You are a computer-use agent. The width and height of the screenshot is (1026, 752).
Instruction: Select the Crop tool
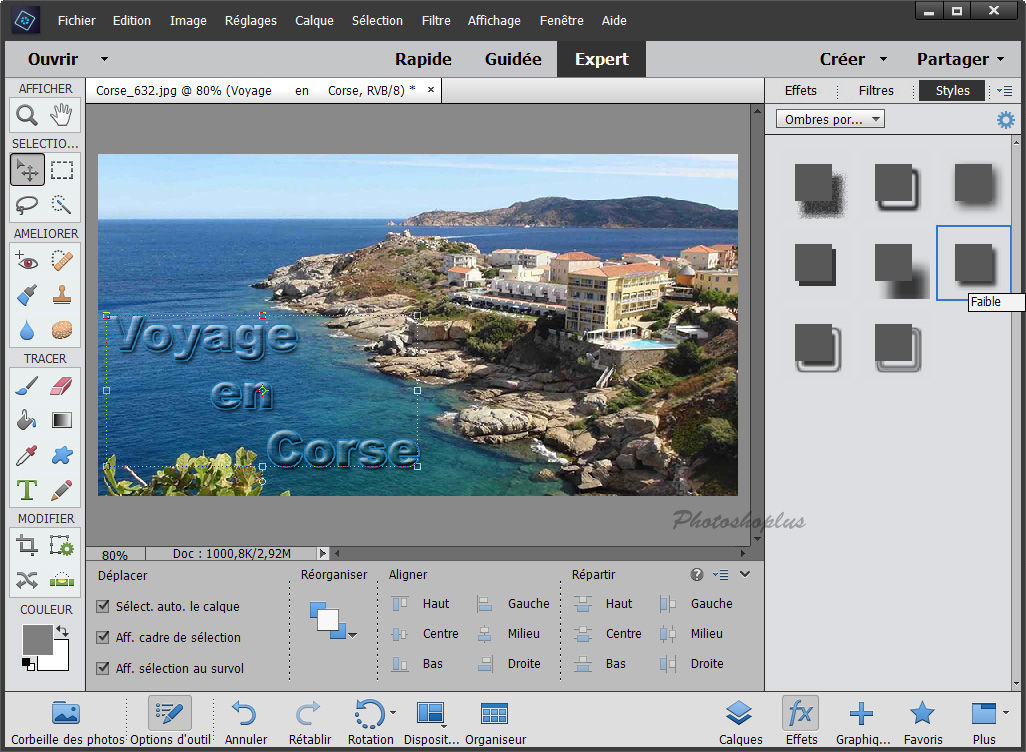pos(27,546)
